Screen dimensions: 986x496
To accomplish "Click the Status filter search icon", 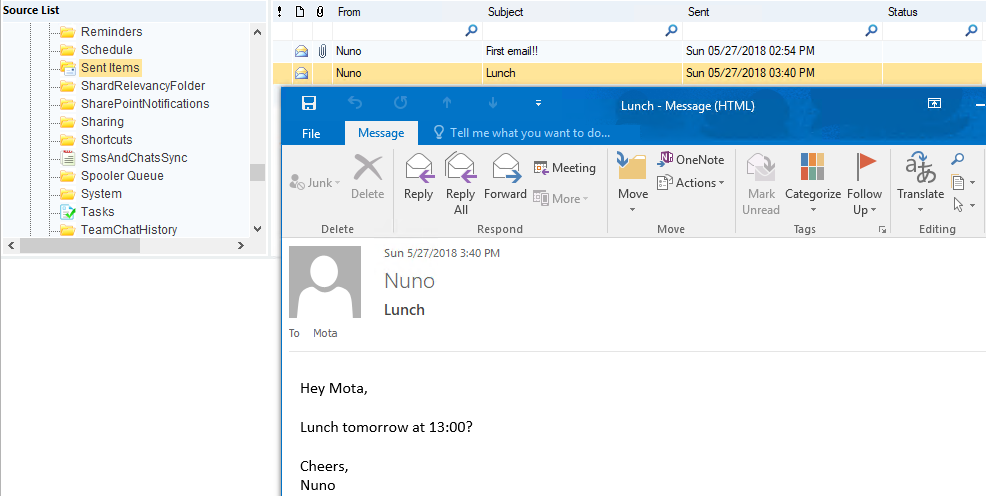I will pos(972,30).
